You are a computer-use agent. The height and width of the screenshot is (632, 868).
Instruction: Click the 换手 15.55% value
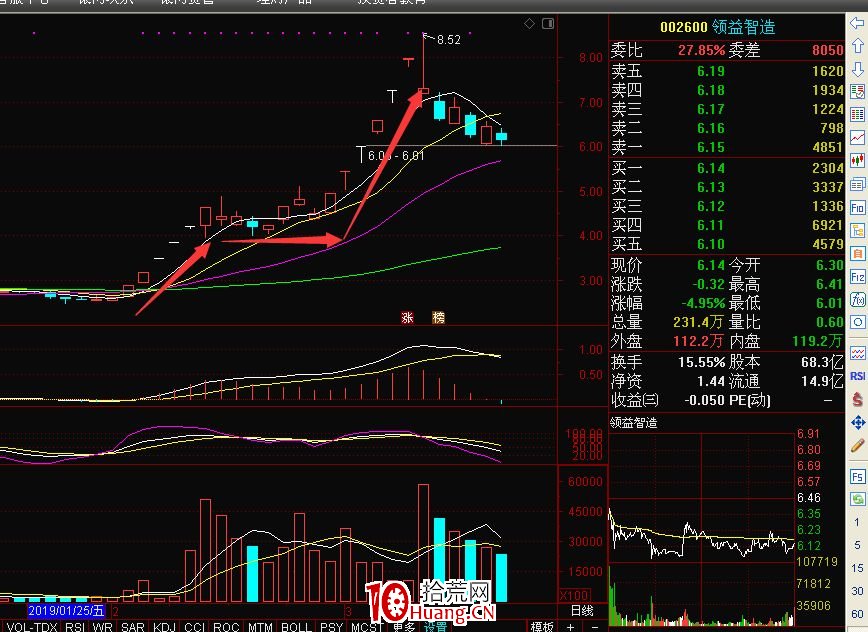click(701, 362)
